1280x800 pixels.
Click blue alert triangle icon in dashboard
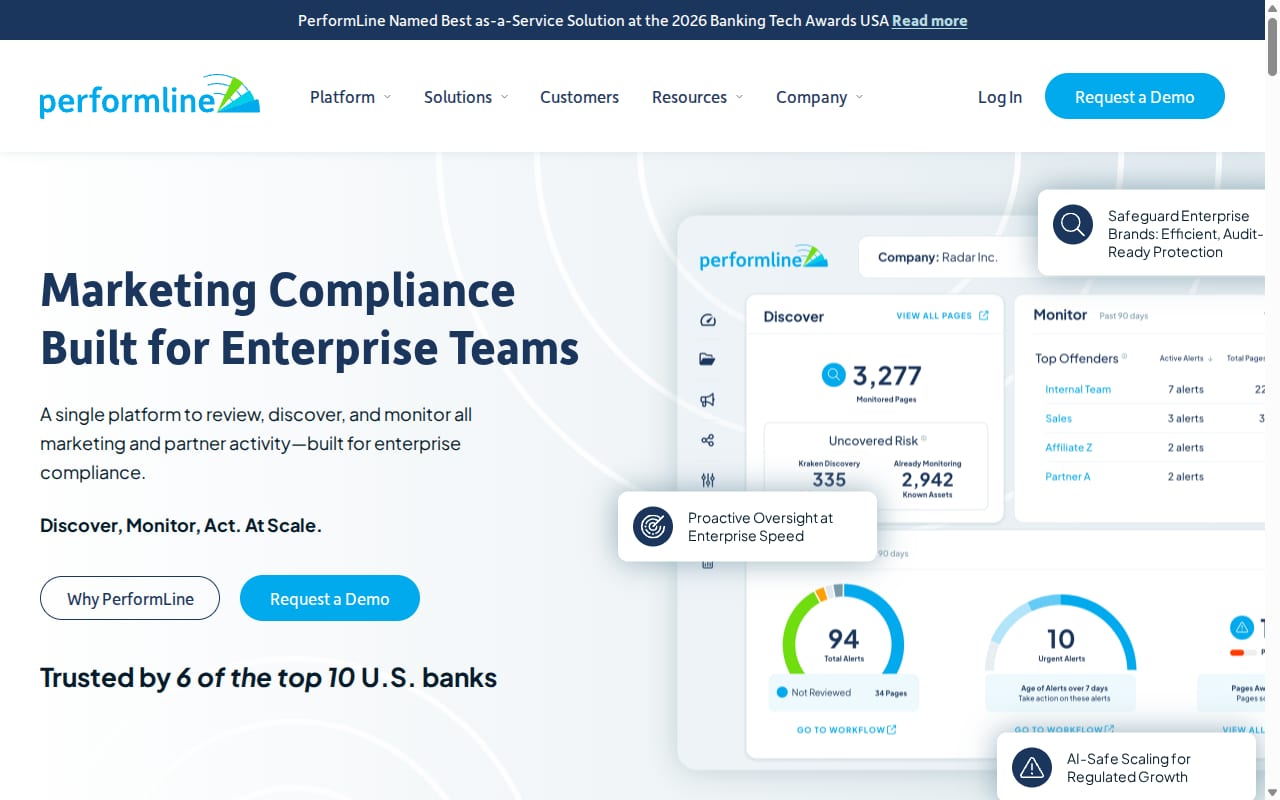click(x=1241, y=628)
